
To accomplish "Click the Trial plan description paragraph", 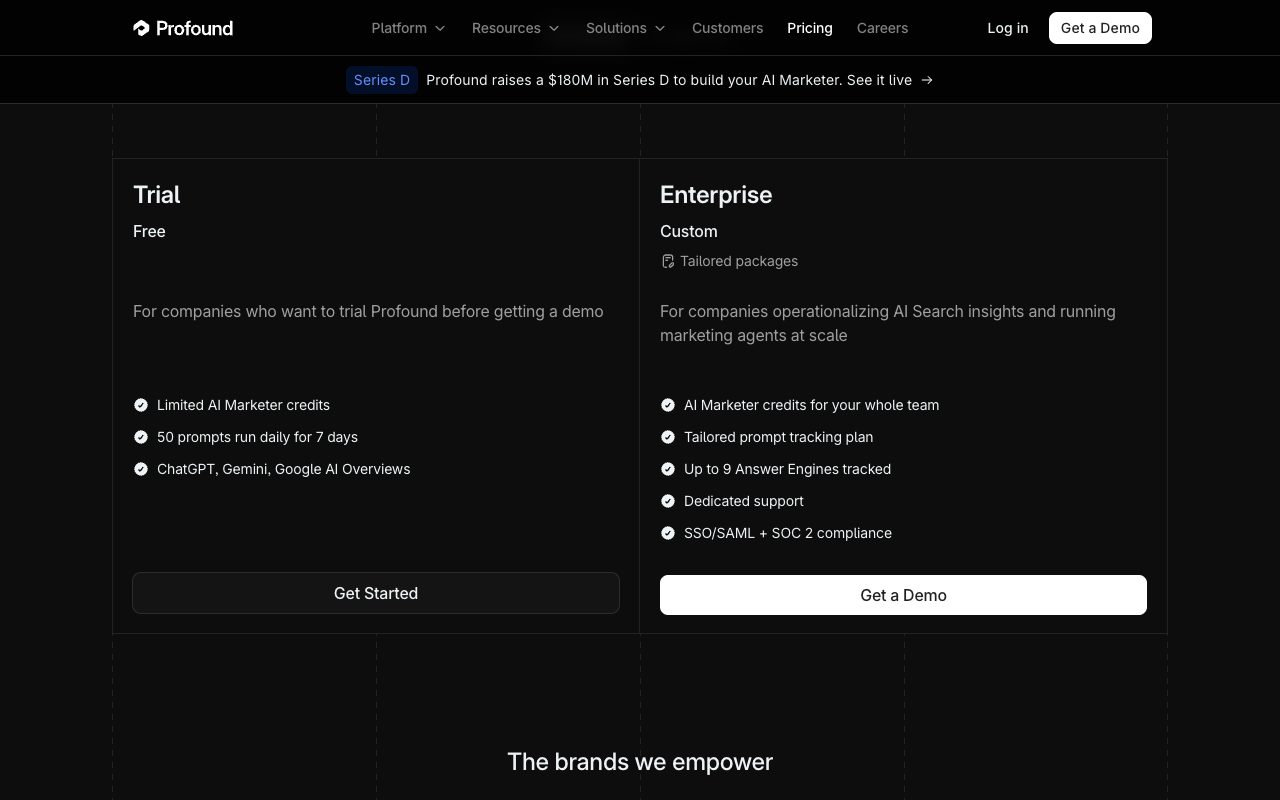I will pyautogui.click(x=368, y=311).
